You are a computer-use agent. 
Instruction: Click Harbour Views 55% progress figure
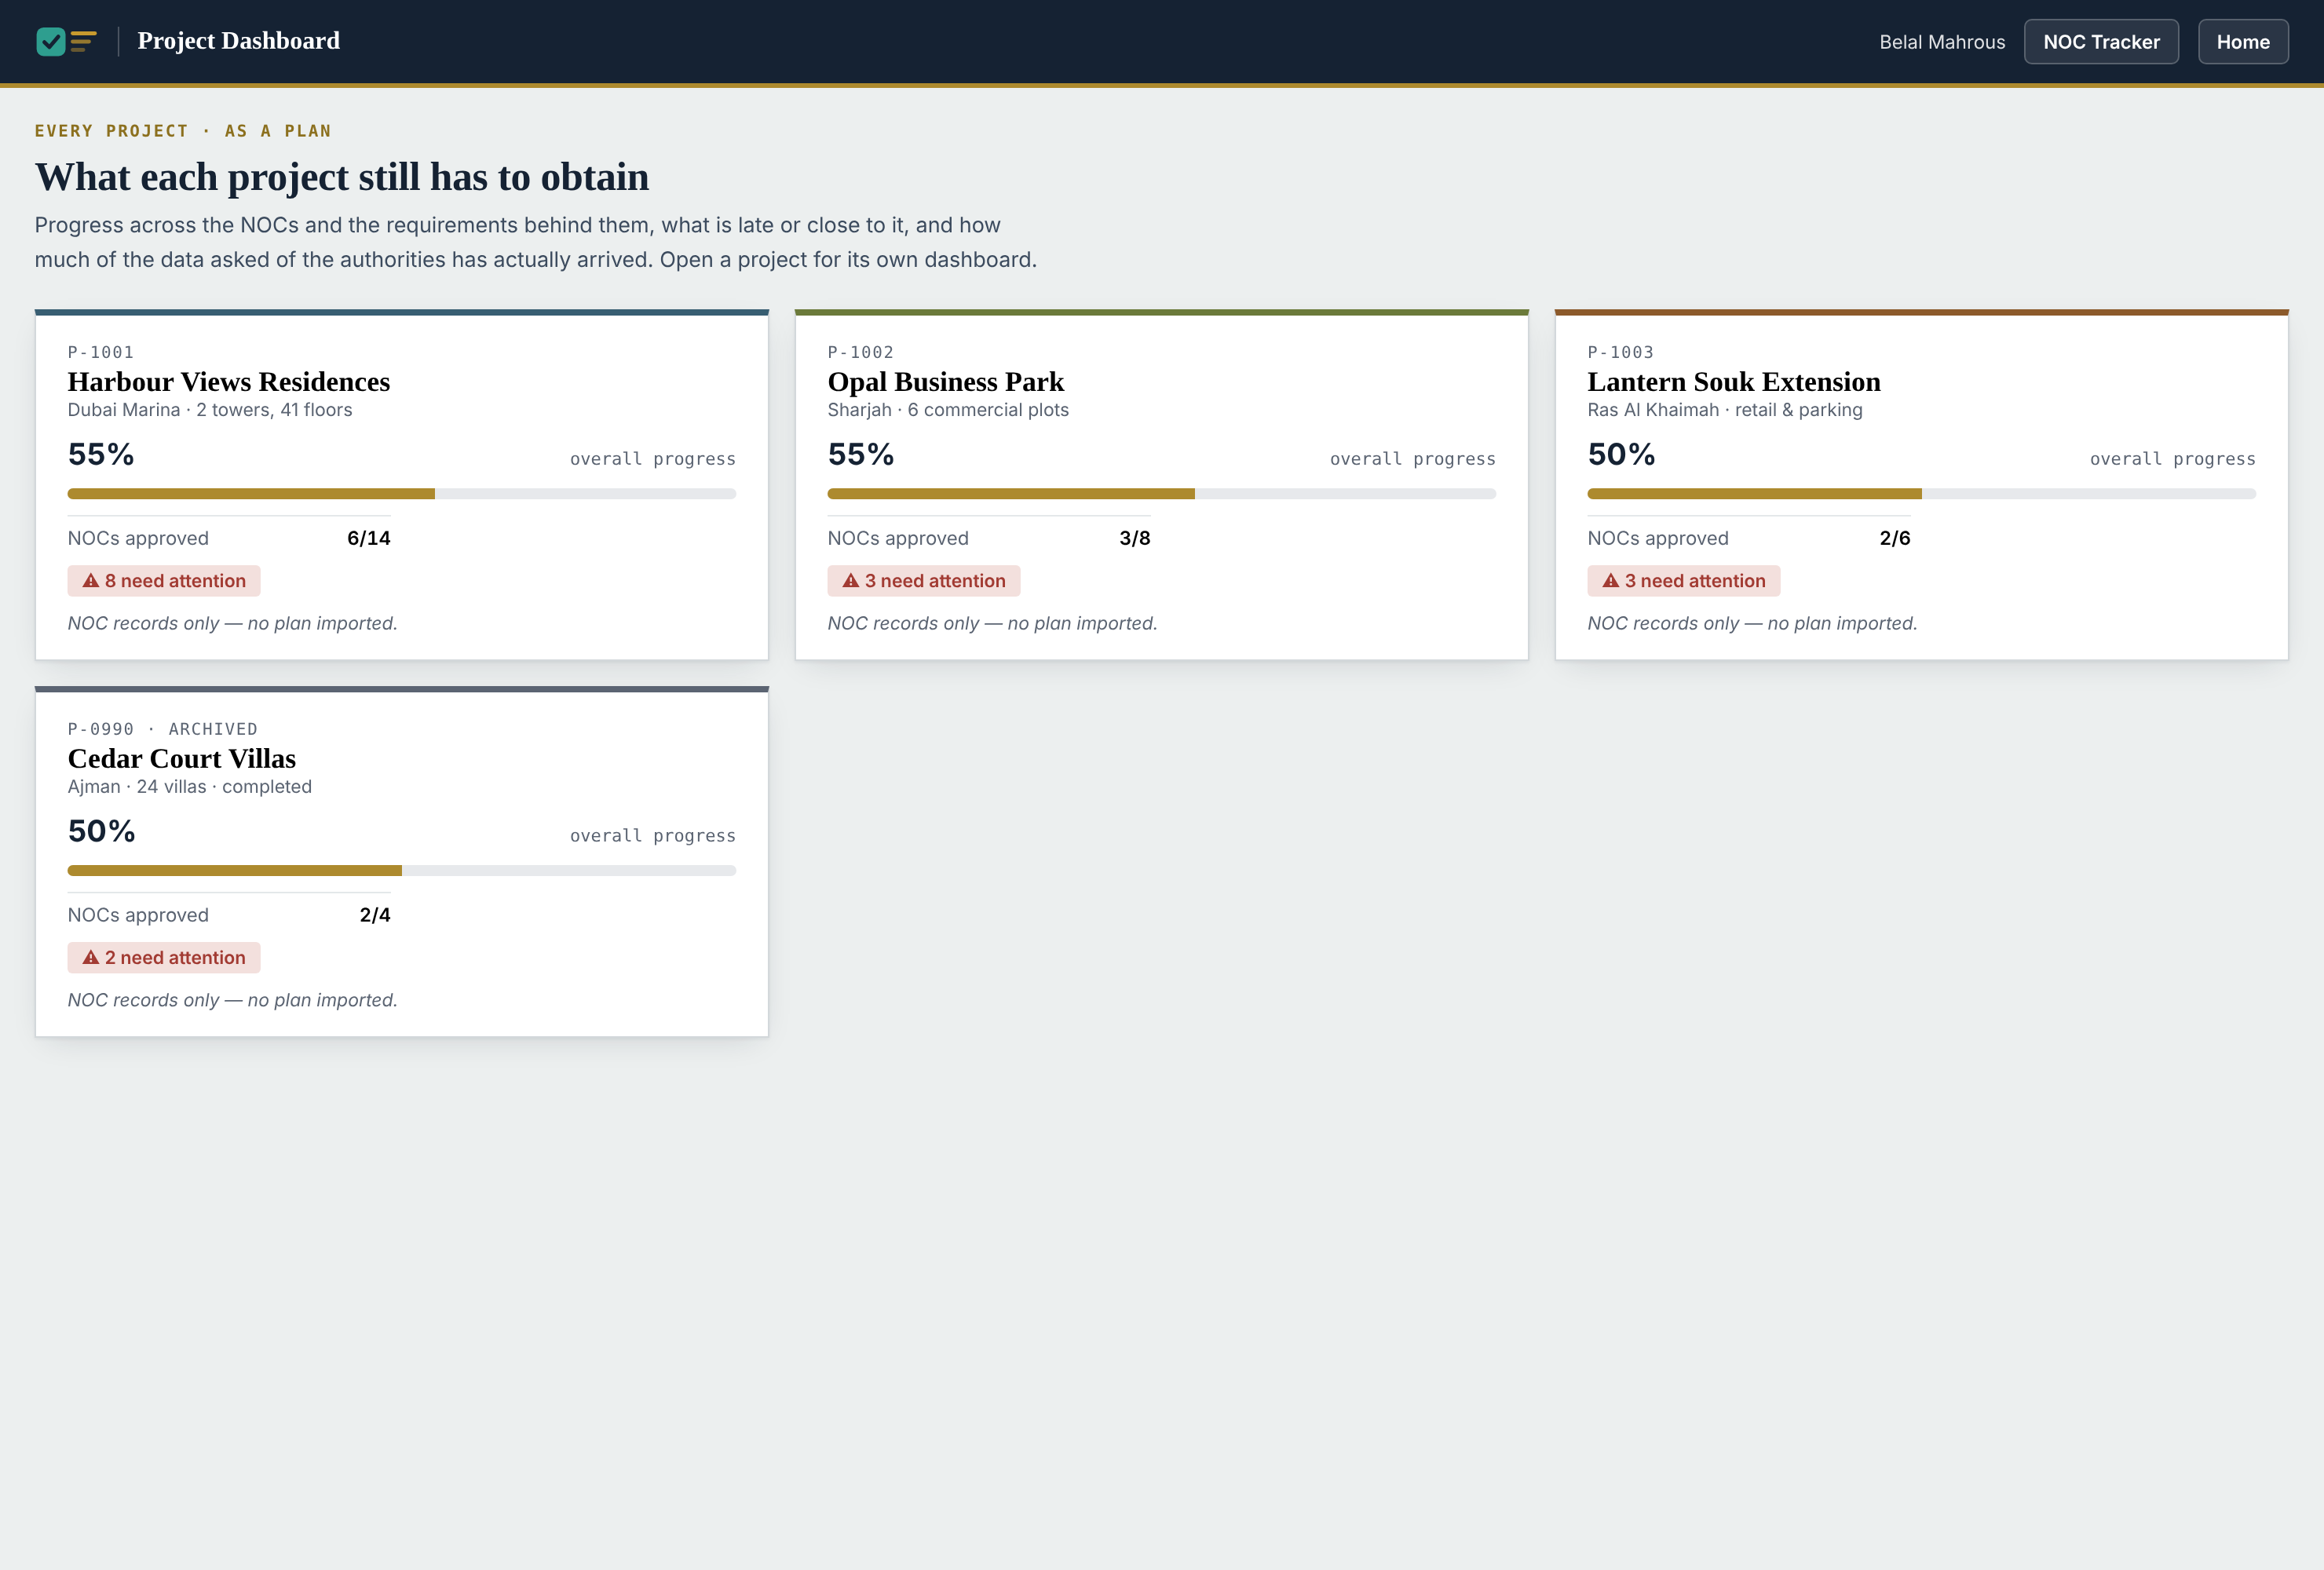click(101, 455)
